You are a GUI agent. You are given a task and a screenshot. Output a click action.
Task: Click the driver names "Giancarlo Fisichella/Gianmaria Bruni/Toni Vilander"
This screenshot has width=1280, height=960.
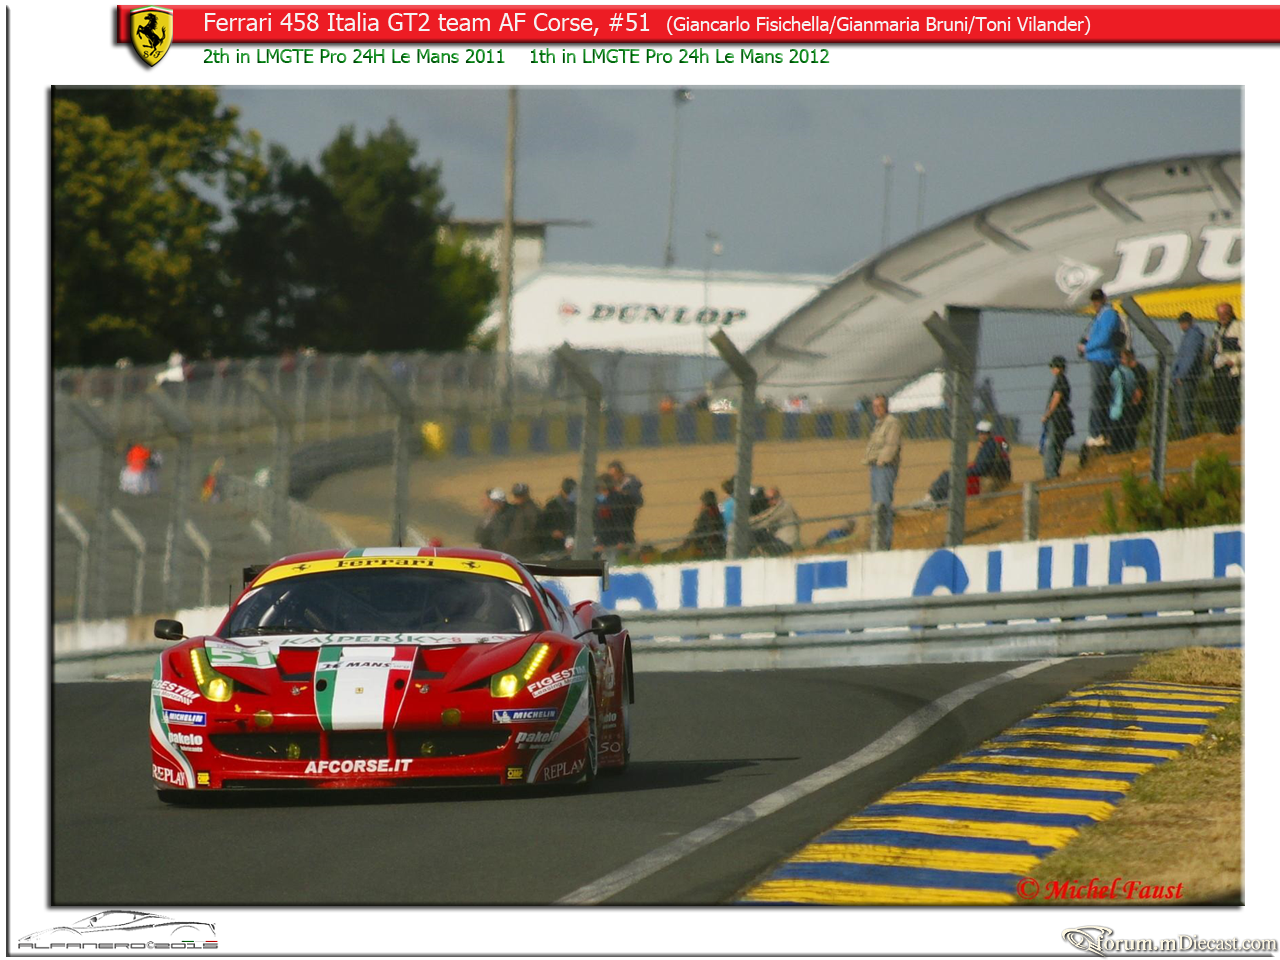pyautogui.click(x=879, y=24)
